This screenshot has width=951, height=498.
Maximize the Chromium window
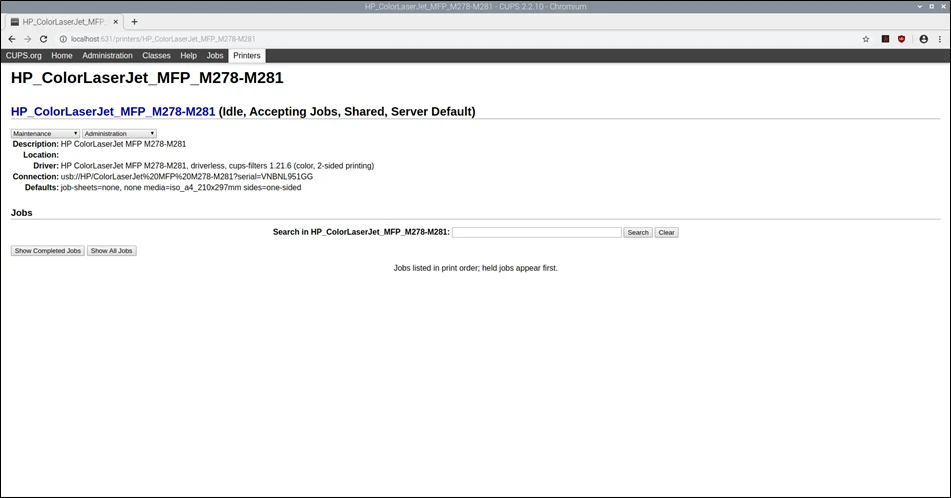click(932, 6)
